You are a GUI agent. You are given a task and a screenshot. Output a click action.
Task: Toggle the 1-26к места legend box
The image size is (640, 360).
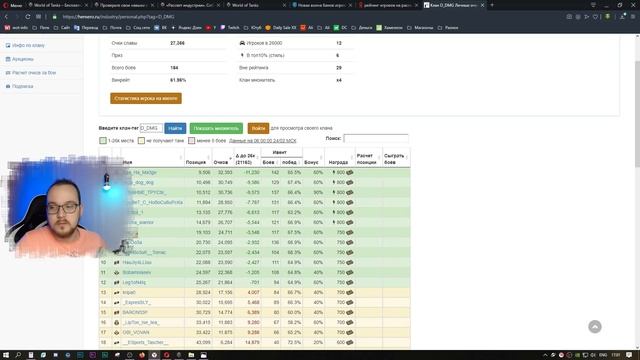click(x=103, y=140)
